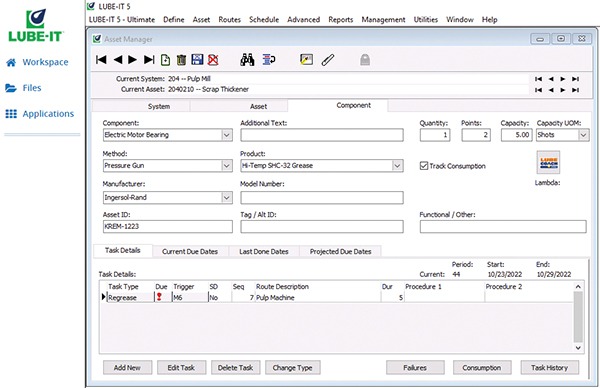The height and width of the screenshot is (388, 600).
Task: Open the Reports menu
Action: [x=341, y=20]
